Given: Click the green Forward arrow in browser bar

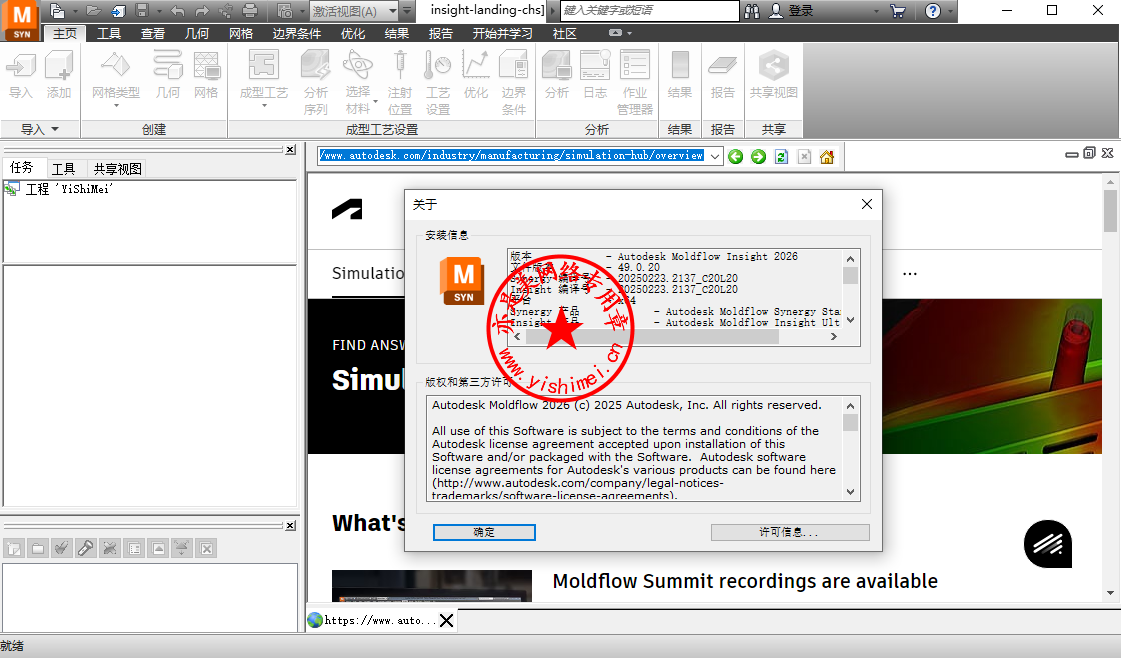Looking at the screenshot, I should click(759, 157).
